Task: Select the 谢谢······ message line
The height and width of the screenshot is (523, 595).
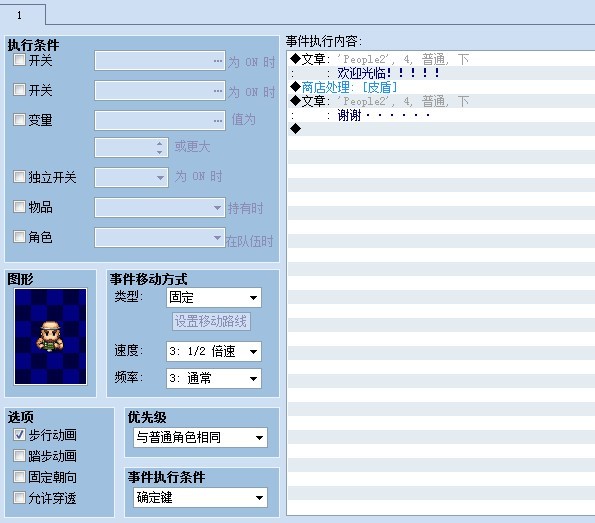Action: 441,115
